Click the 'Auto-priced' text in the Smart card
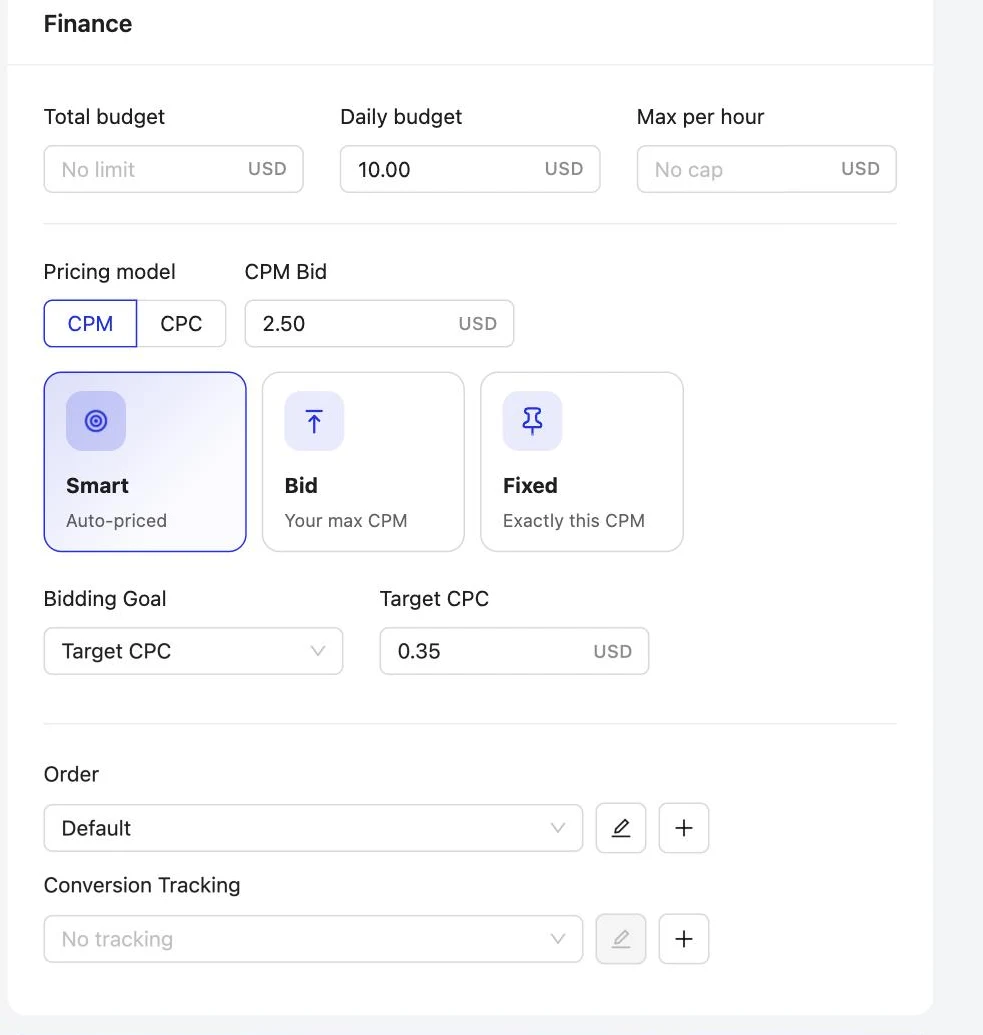Viewport: 983px width, 1035px height. pos(116,521)
